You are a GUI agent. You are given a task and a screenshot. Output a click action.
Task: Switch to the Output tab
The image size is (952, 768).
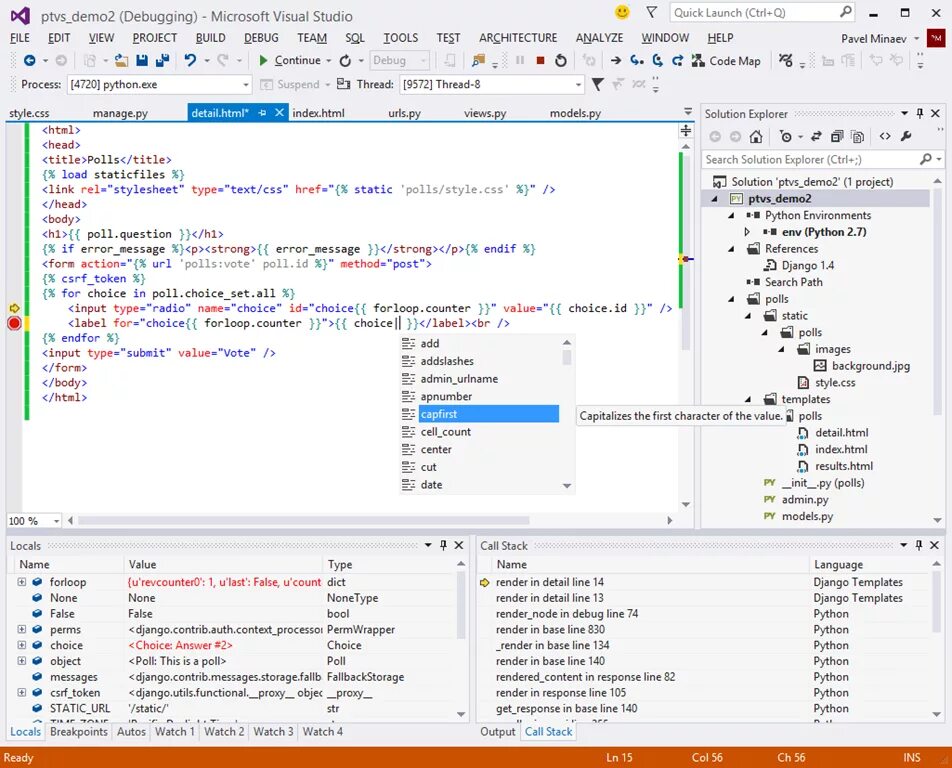point(497,732)
